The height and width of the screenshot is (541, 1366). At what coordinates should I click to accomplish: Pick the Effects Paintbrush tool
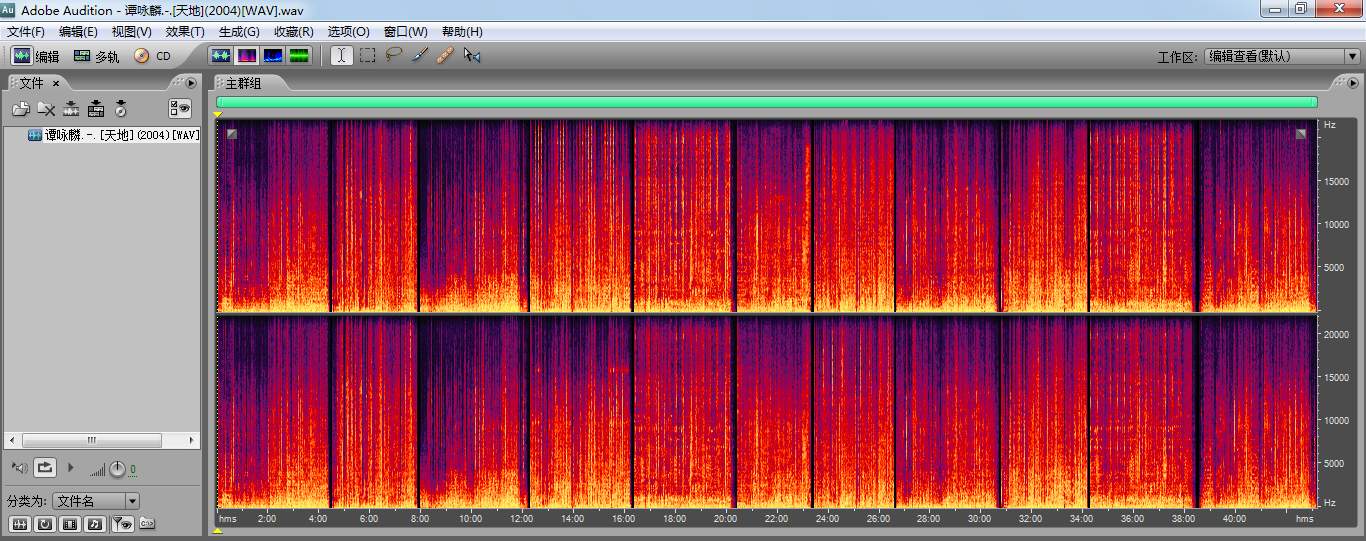tap(420, 56)
